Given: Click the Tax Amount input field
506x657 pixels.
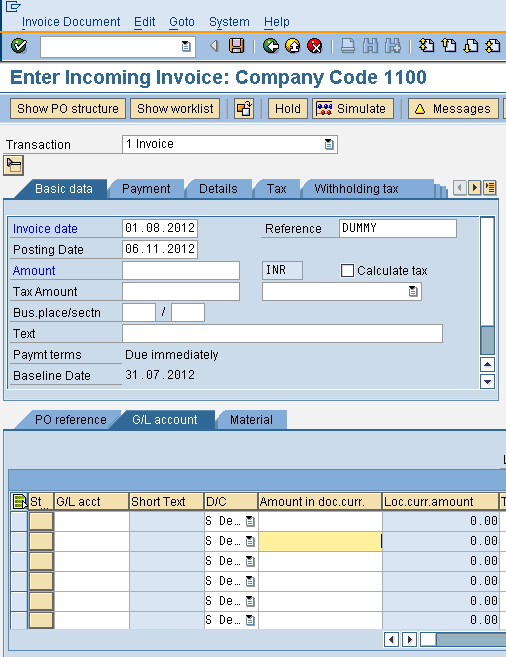Looking at the screenshot, I should click(181, 292).
